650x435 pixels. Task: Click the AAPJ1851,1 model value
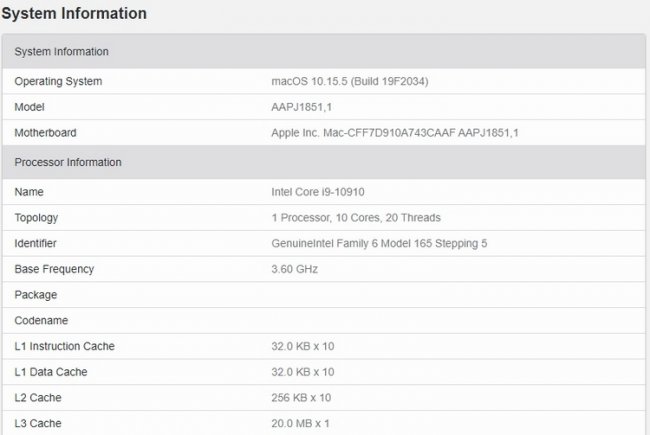(300, 107)
